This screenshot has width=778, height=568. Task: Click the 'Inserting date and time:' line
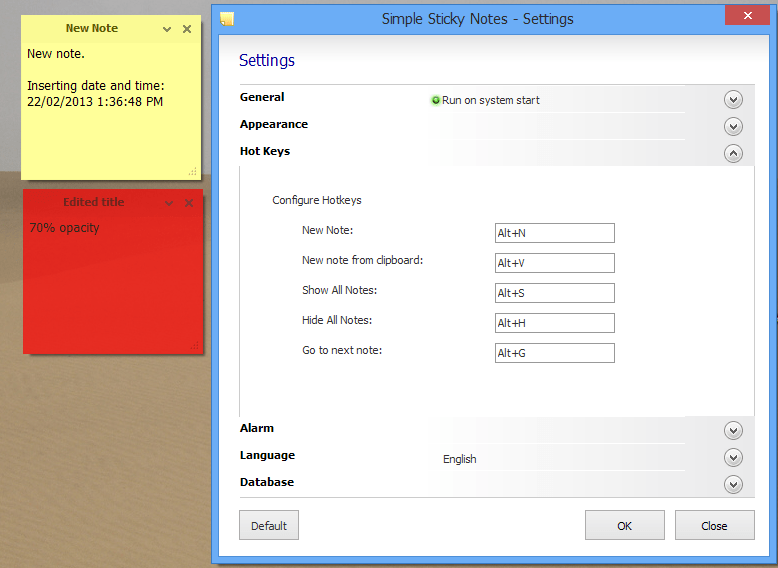96,86
